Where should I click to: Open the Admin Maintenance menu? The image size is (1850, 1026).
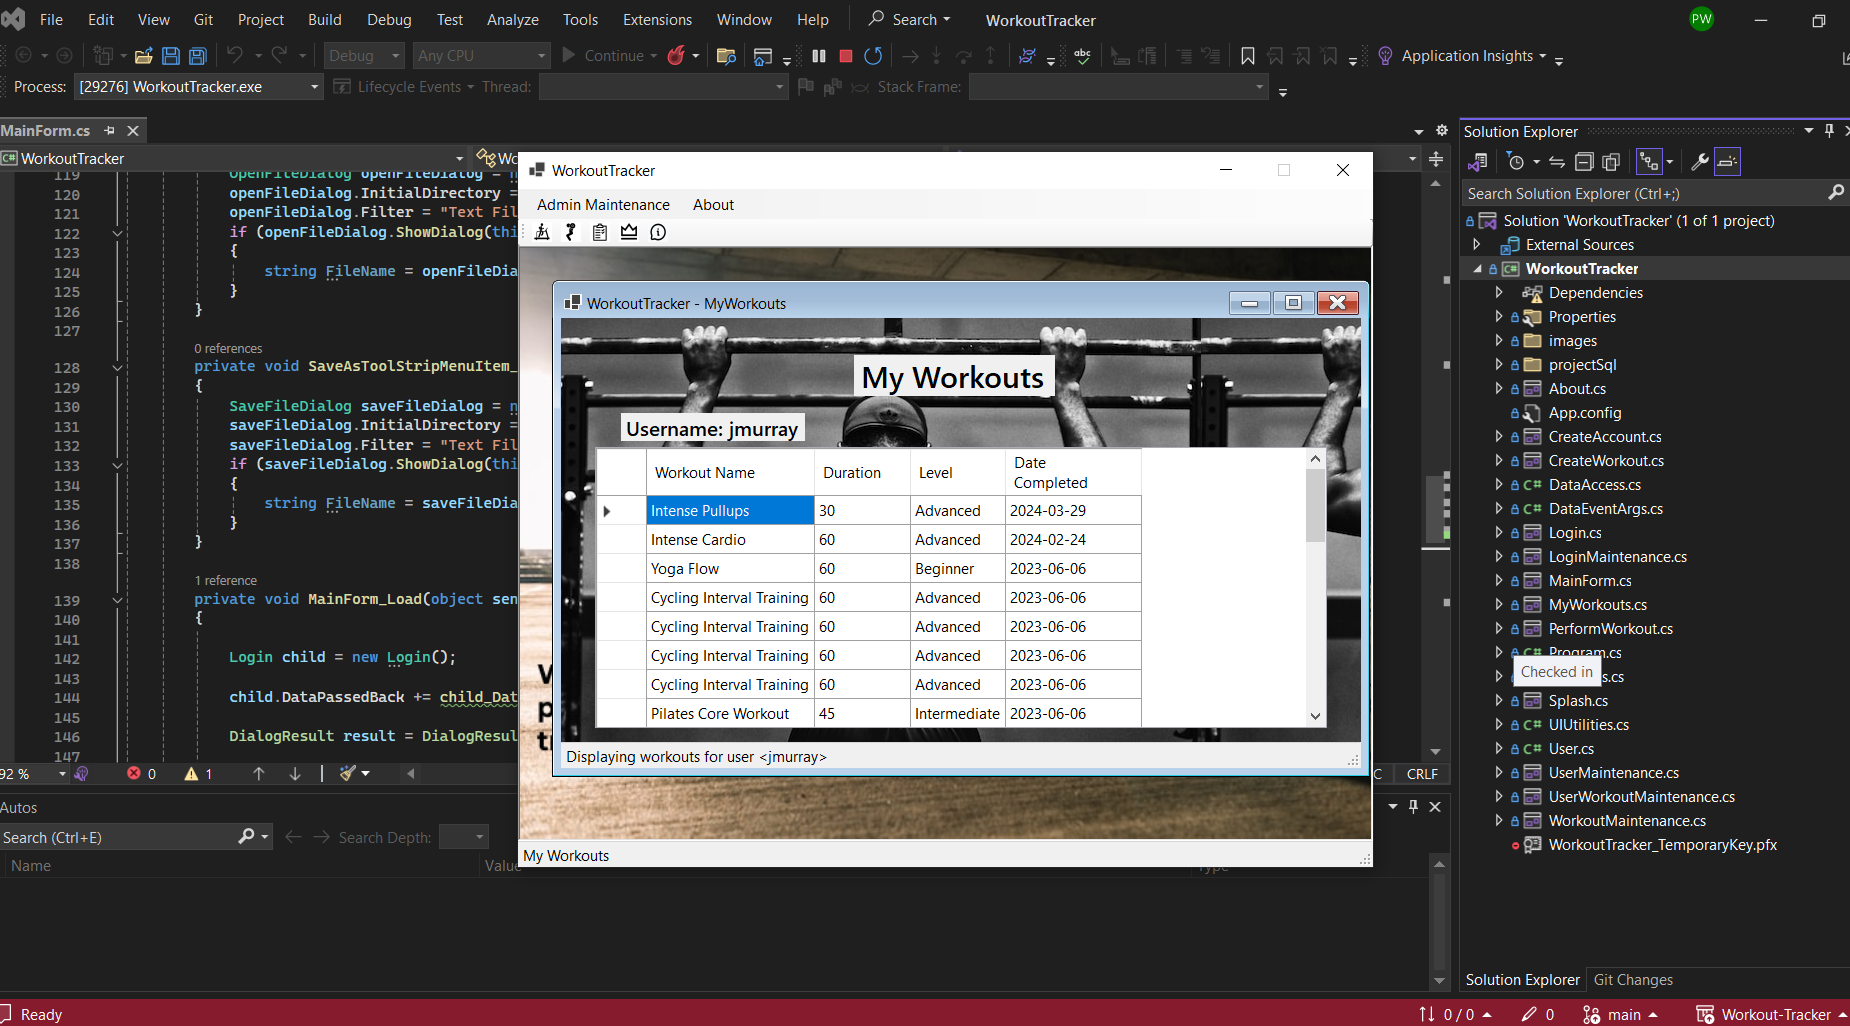click(x=603, y=205)
